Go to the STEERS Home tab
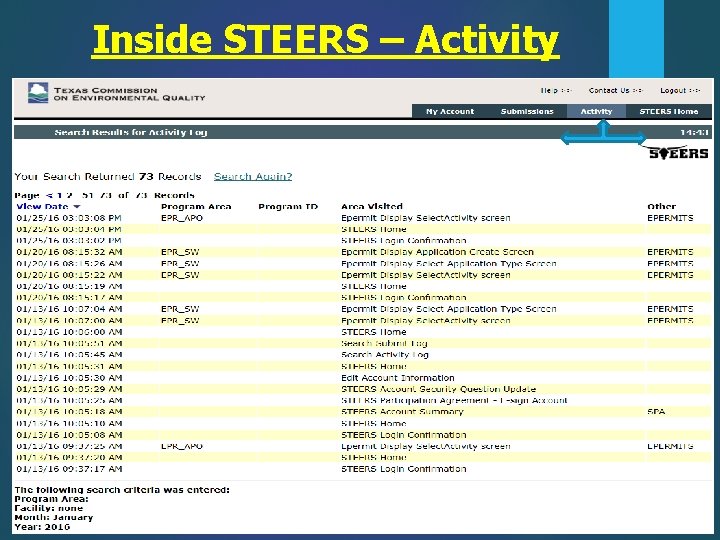Image resolution: width=720 pixels, height=540 pixels. pos(669,112)
